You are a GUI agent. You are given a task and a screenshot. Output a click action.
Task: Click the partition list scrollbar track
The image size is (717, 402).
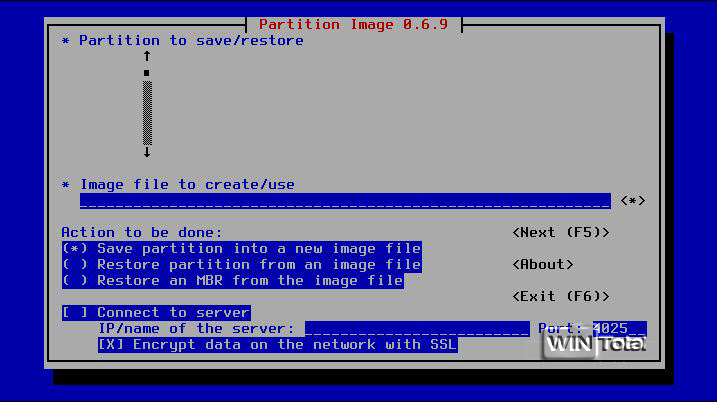[147, 113]
